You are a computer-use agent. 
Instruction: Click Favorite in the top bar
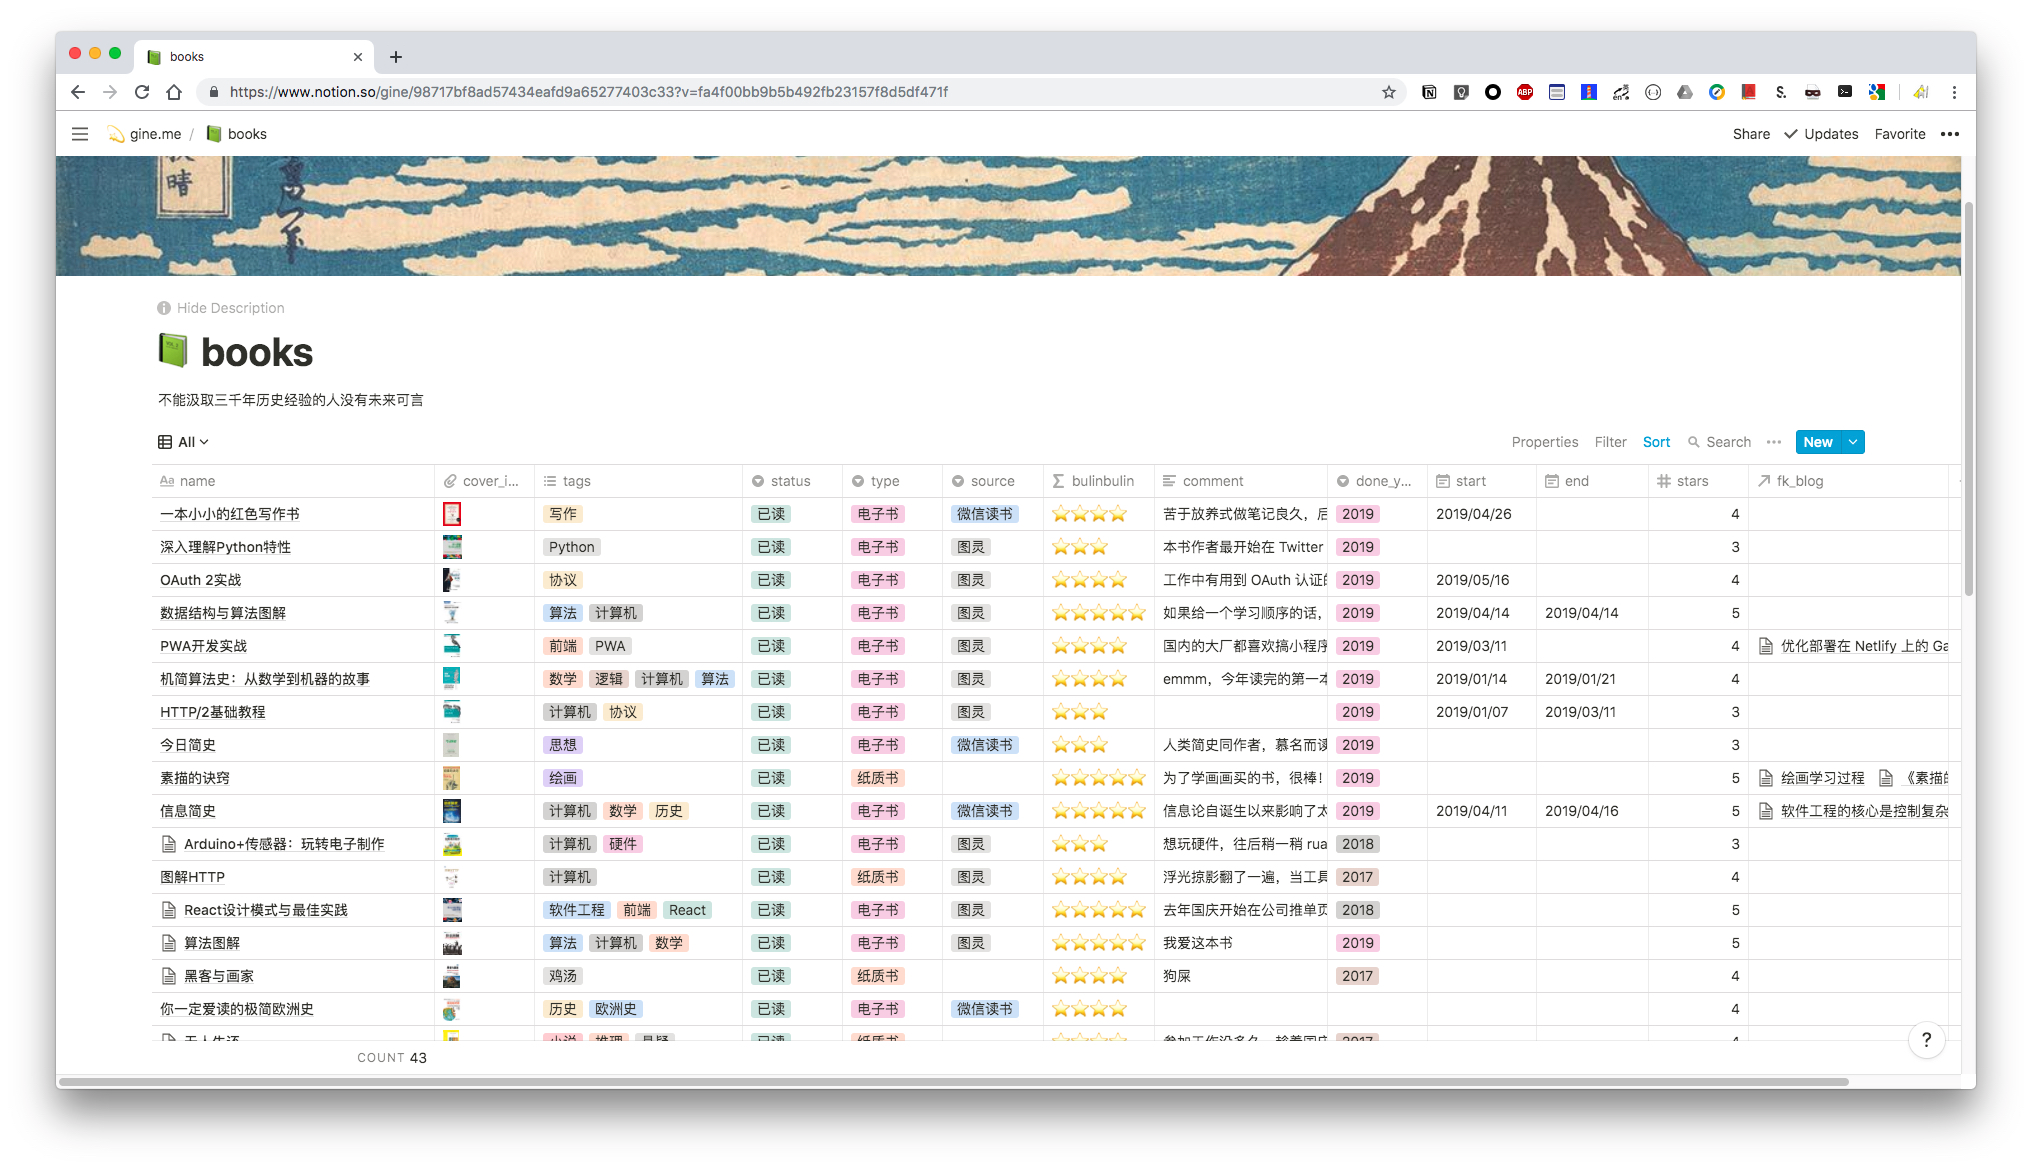pos(1900,134)
